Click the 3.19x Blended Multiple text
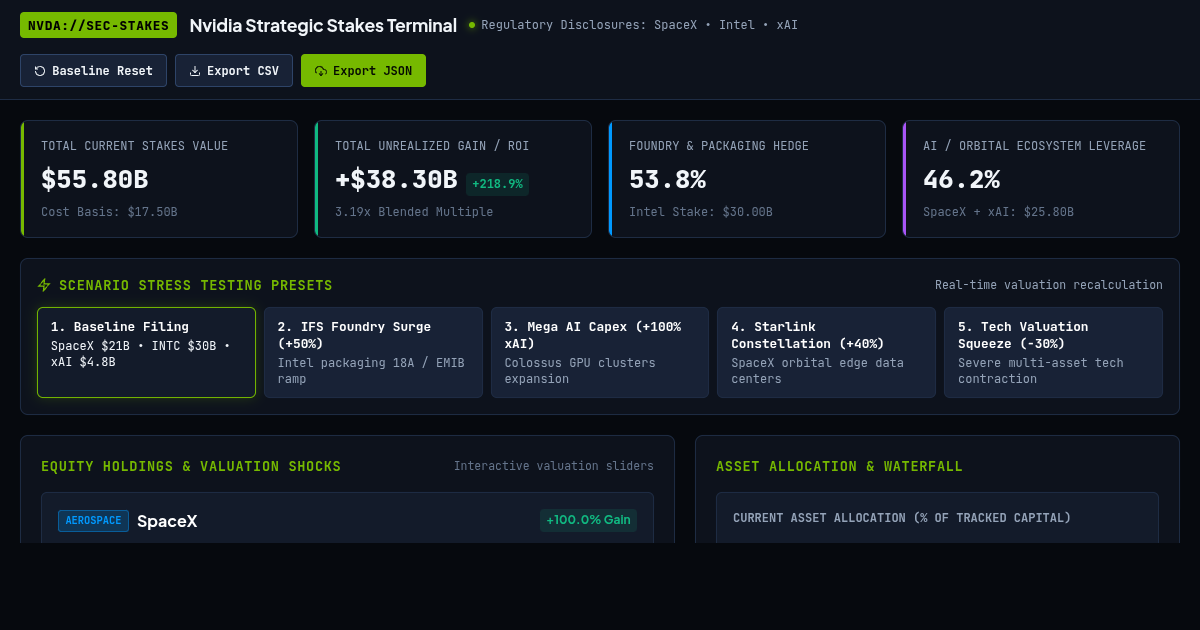 pos(414,212)
